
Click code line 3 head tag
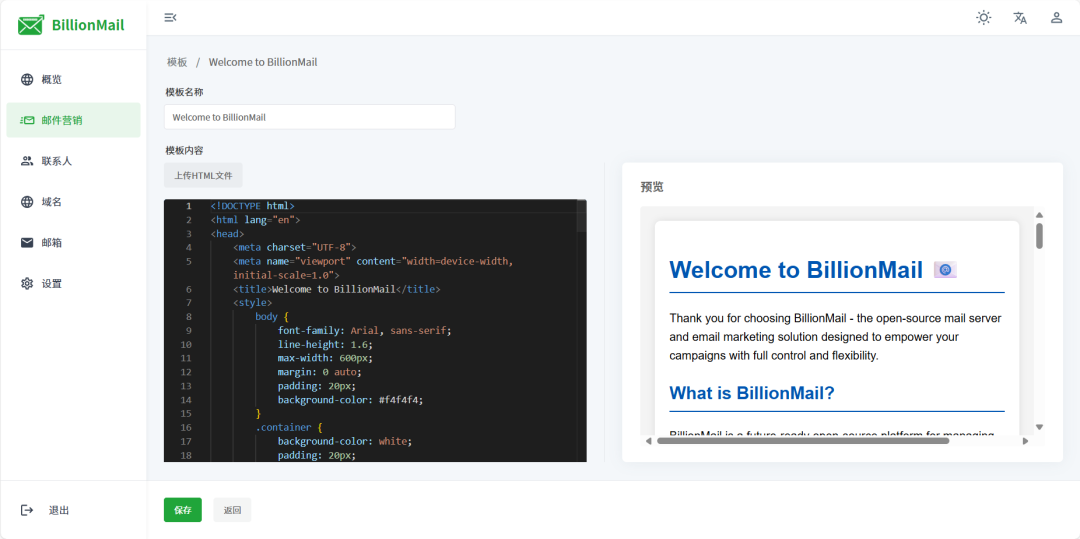[227, 233]
